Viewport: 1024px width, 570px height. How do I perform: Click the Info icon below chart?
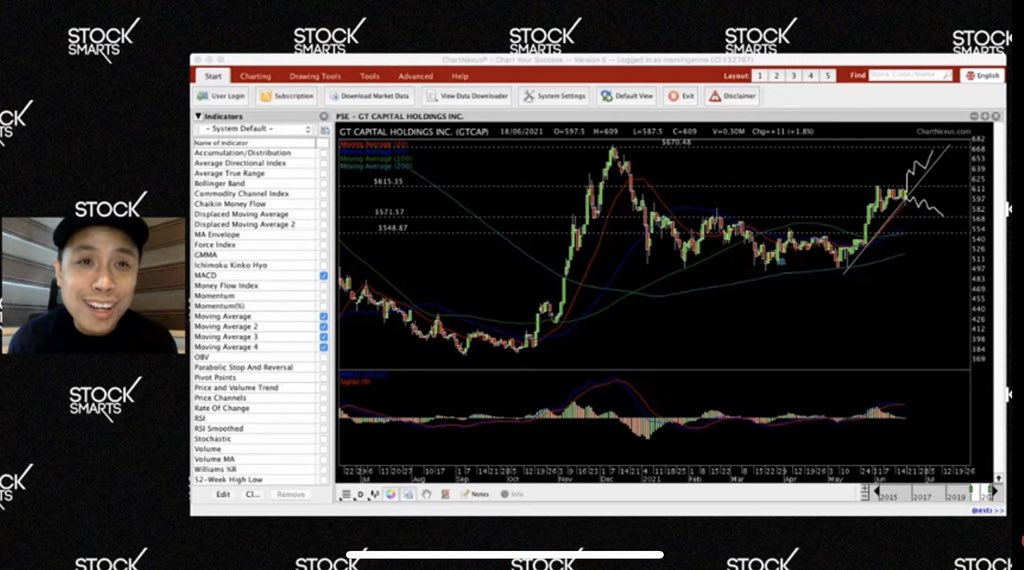[x=512, y=494]
